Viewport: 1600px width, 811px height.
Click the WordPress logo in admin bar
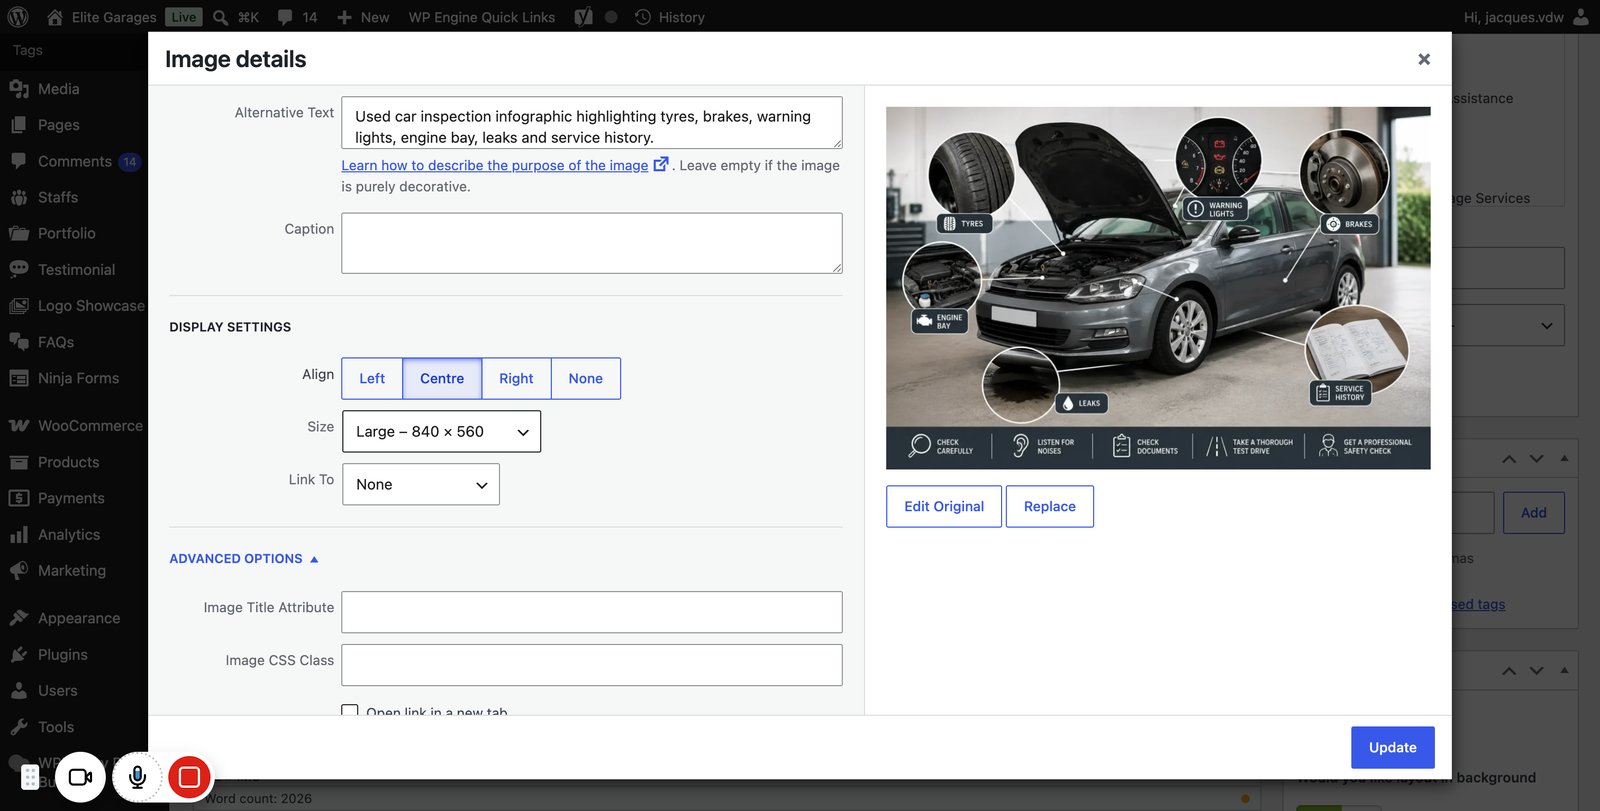pyautogui.click(x=18, y=17)
